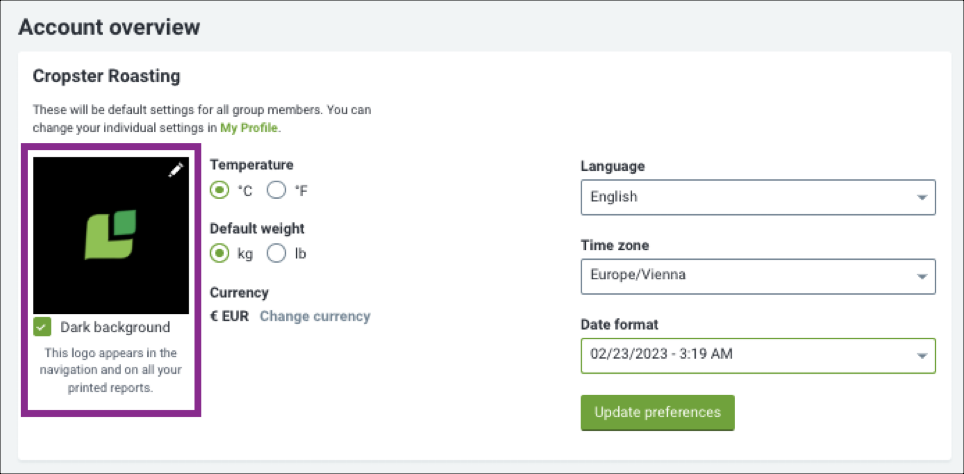Click the Update preferences button

tap(657, 413)
